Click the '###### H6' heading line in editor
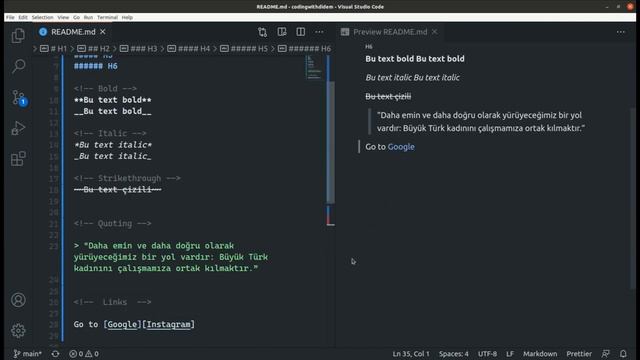 pyautogui.click(x=96, y=66)
